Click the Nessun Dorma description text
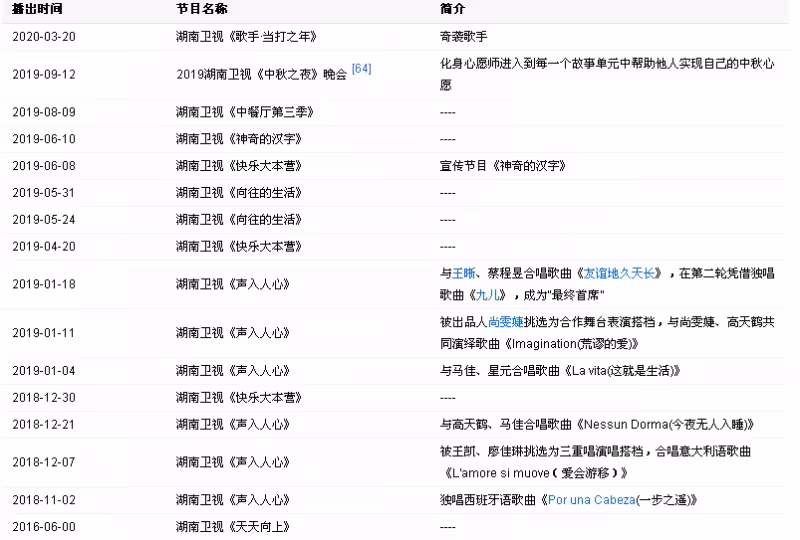Image resolution: width=800 pixels, height=540 pixels. click(x=597, y=425)
